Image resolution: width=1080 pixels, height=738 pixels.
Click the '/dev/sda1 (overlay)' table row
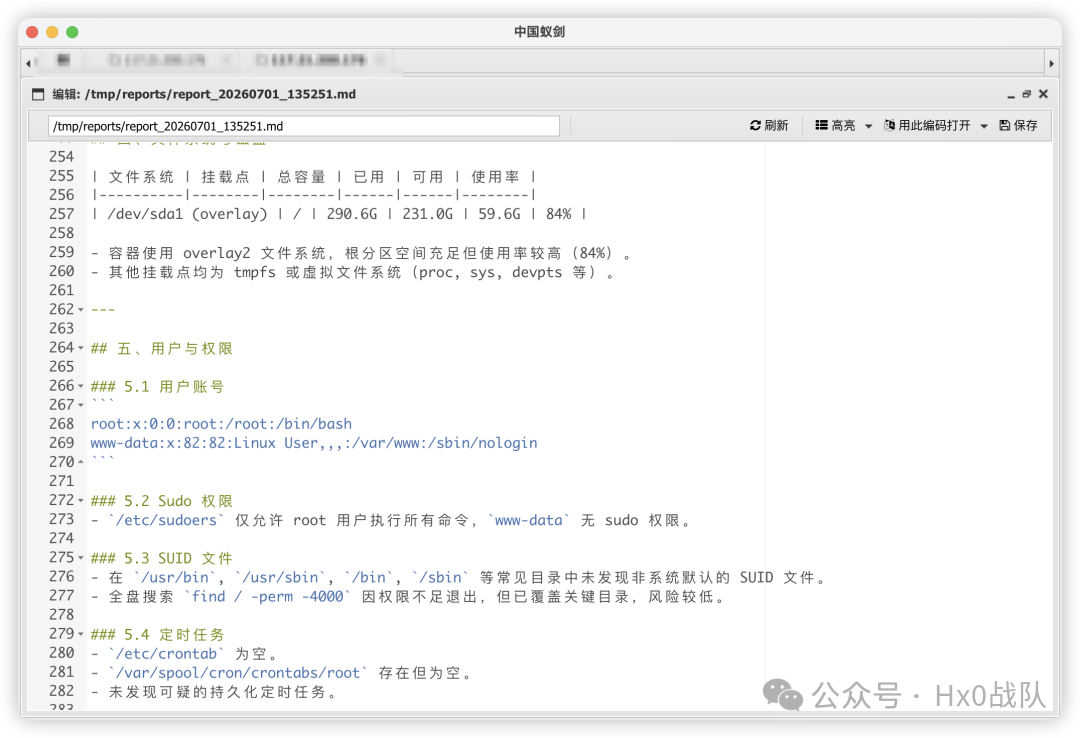click(339, 214)
